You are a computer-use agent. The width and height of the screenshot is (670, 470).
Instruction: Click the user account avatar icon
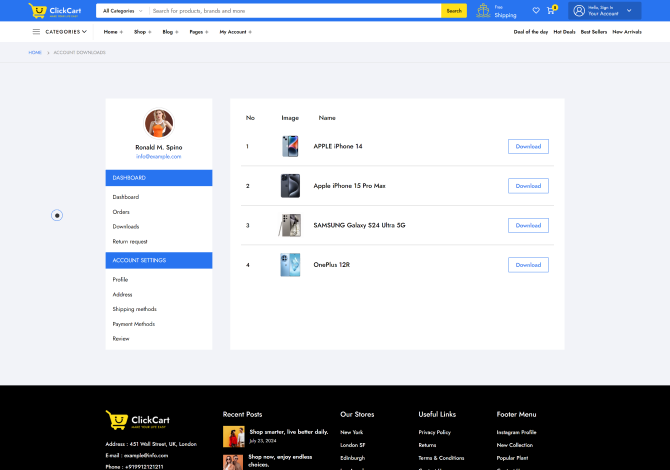tap(579, 11)
